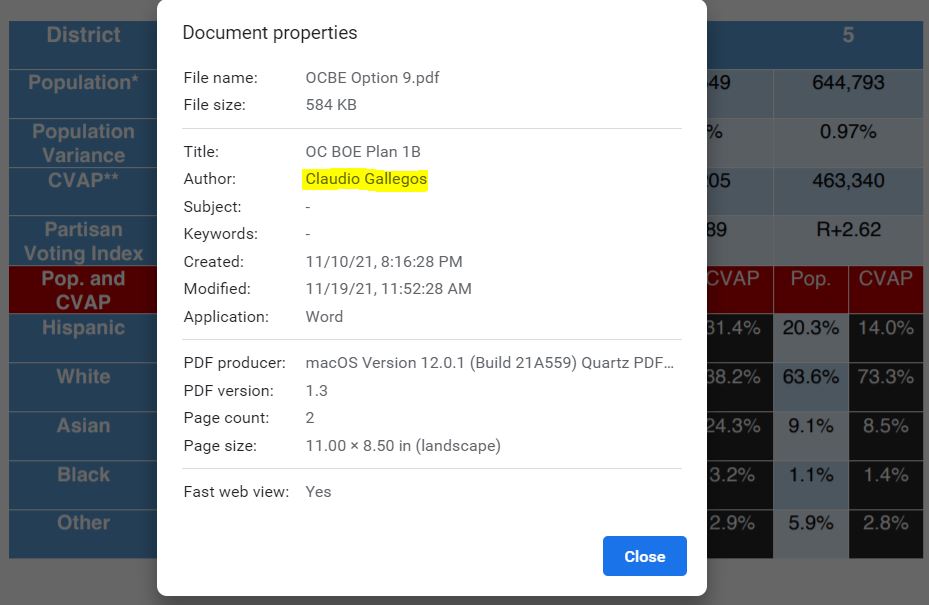Select the 'Keywords:' label
Screen dimensions: 929x605
[x=220, y=234]
